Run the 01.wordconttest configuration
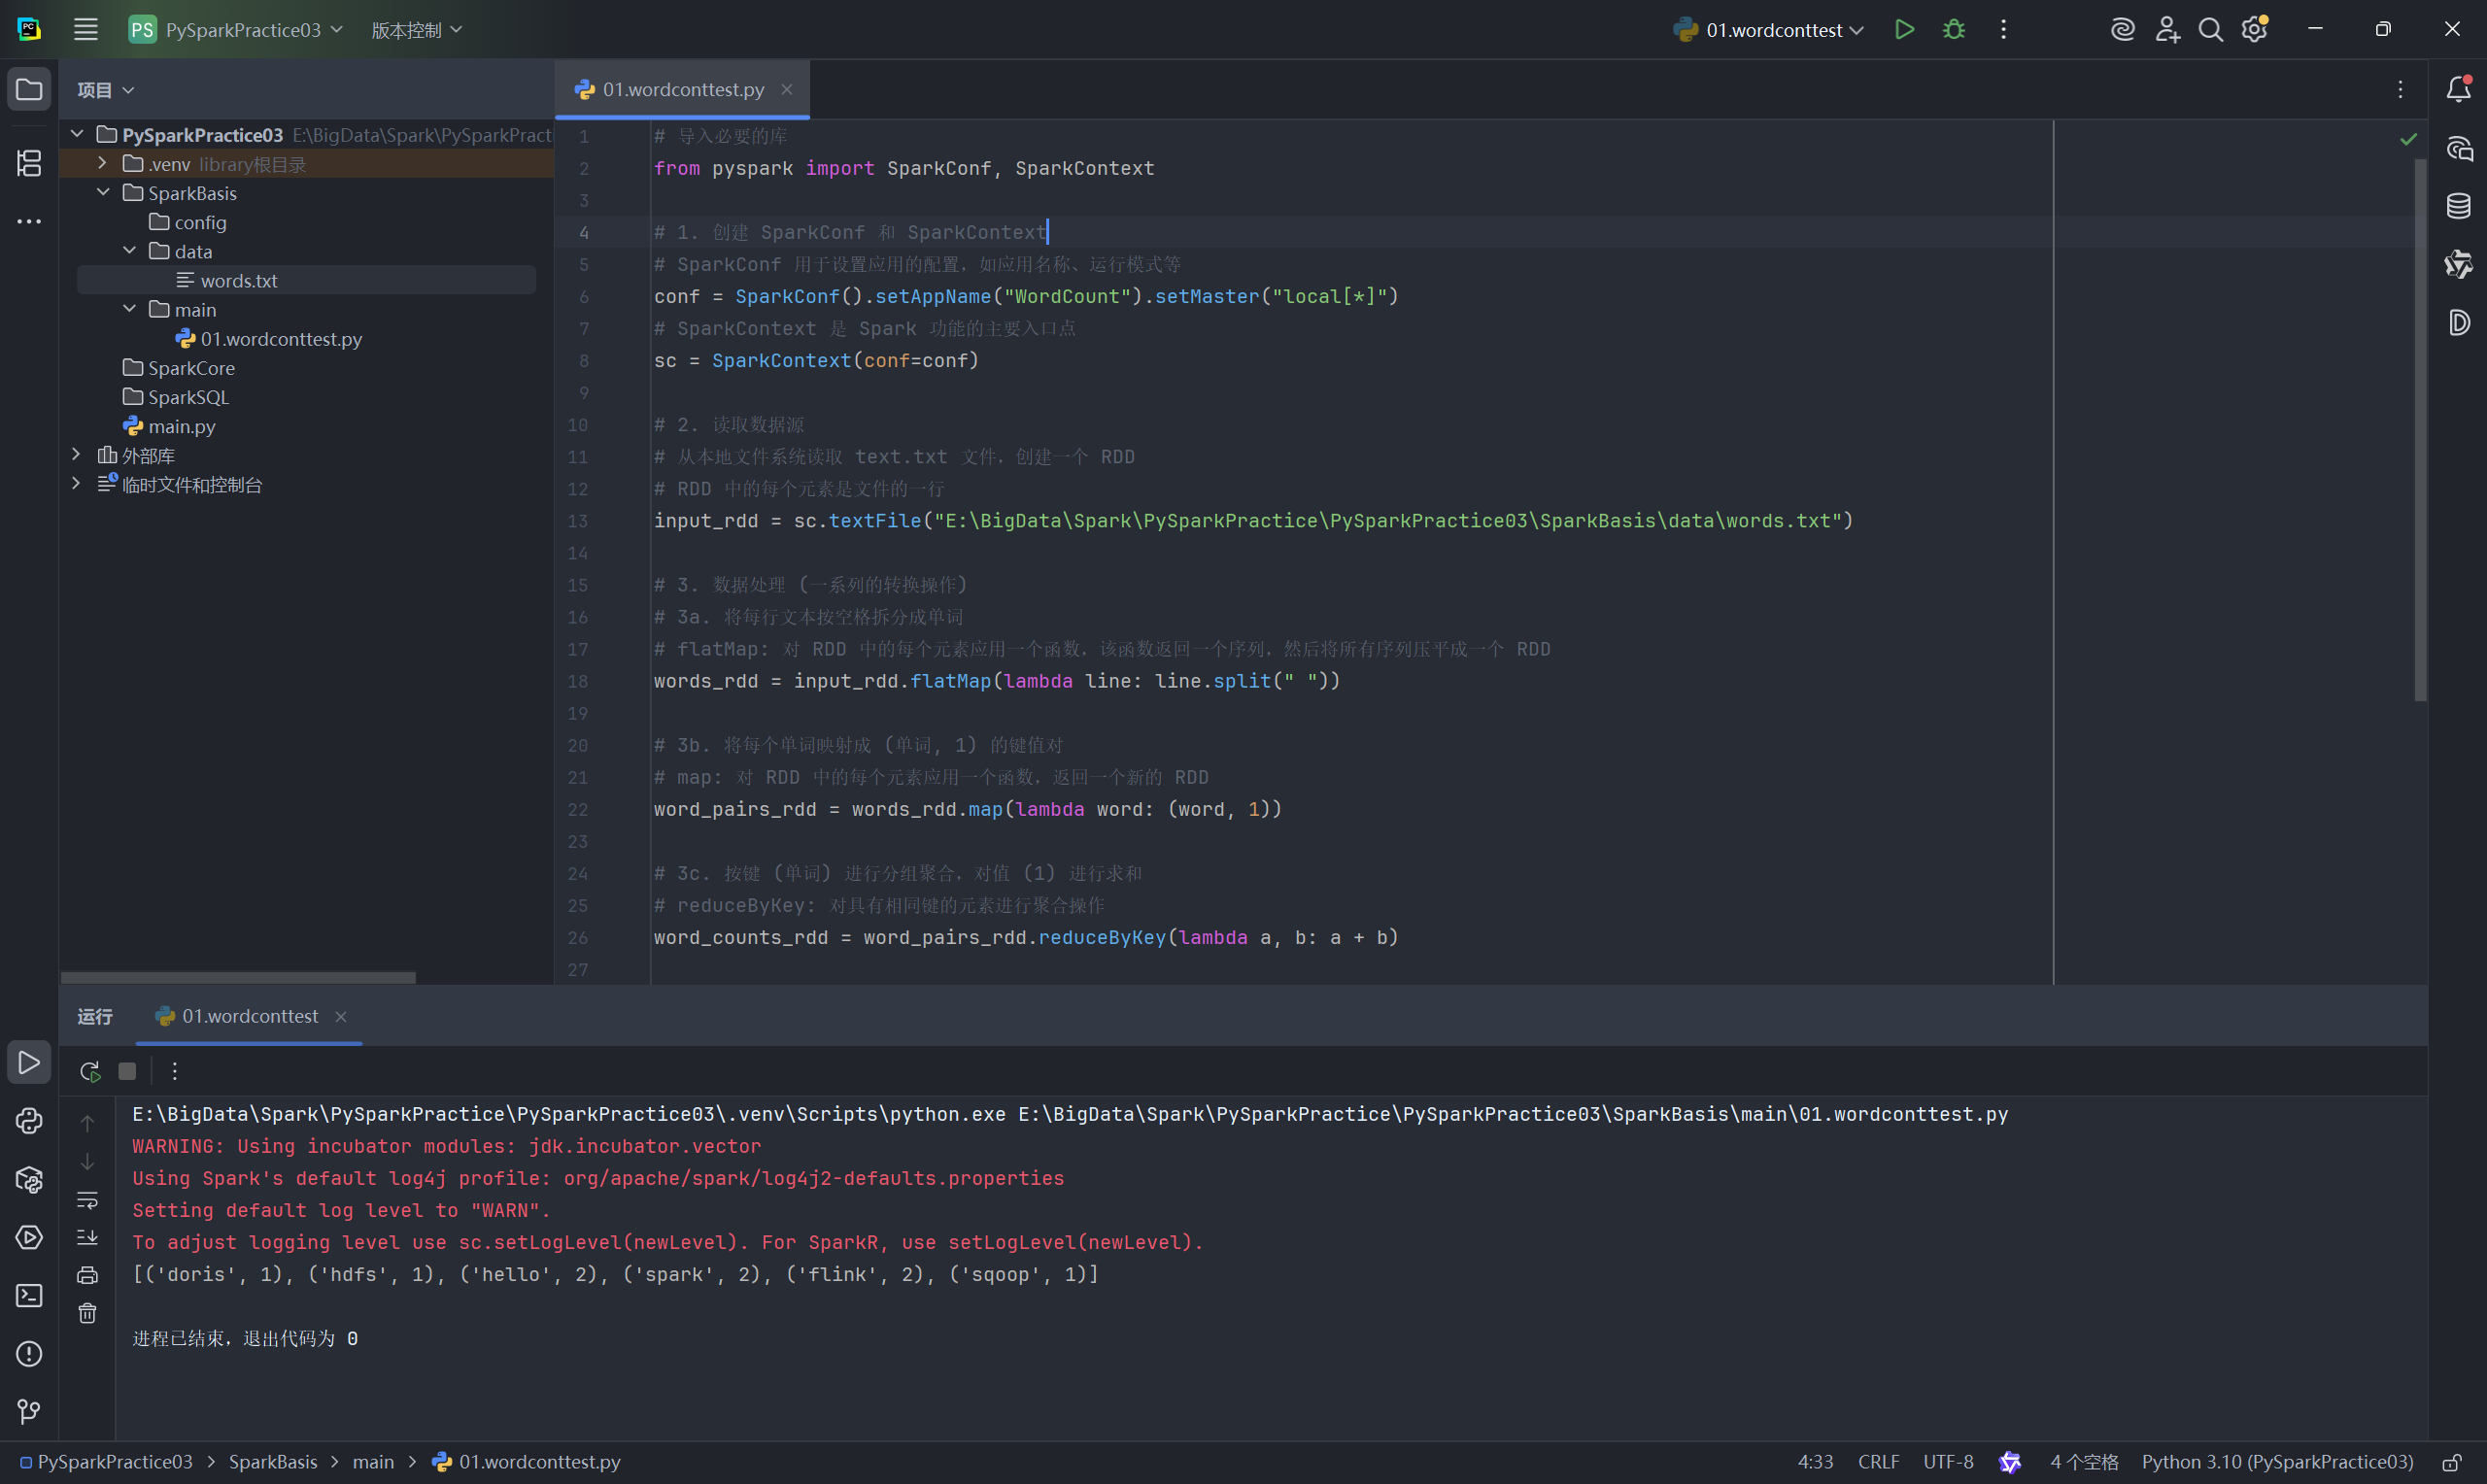This screenshot has width=2487, height=1484. tap(1904, 30)
